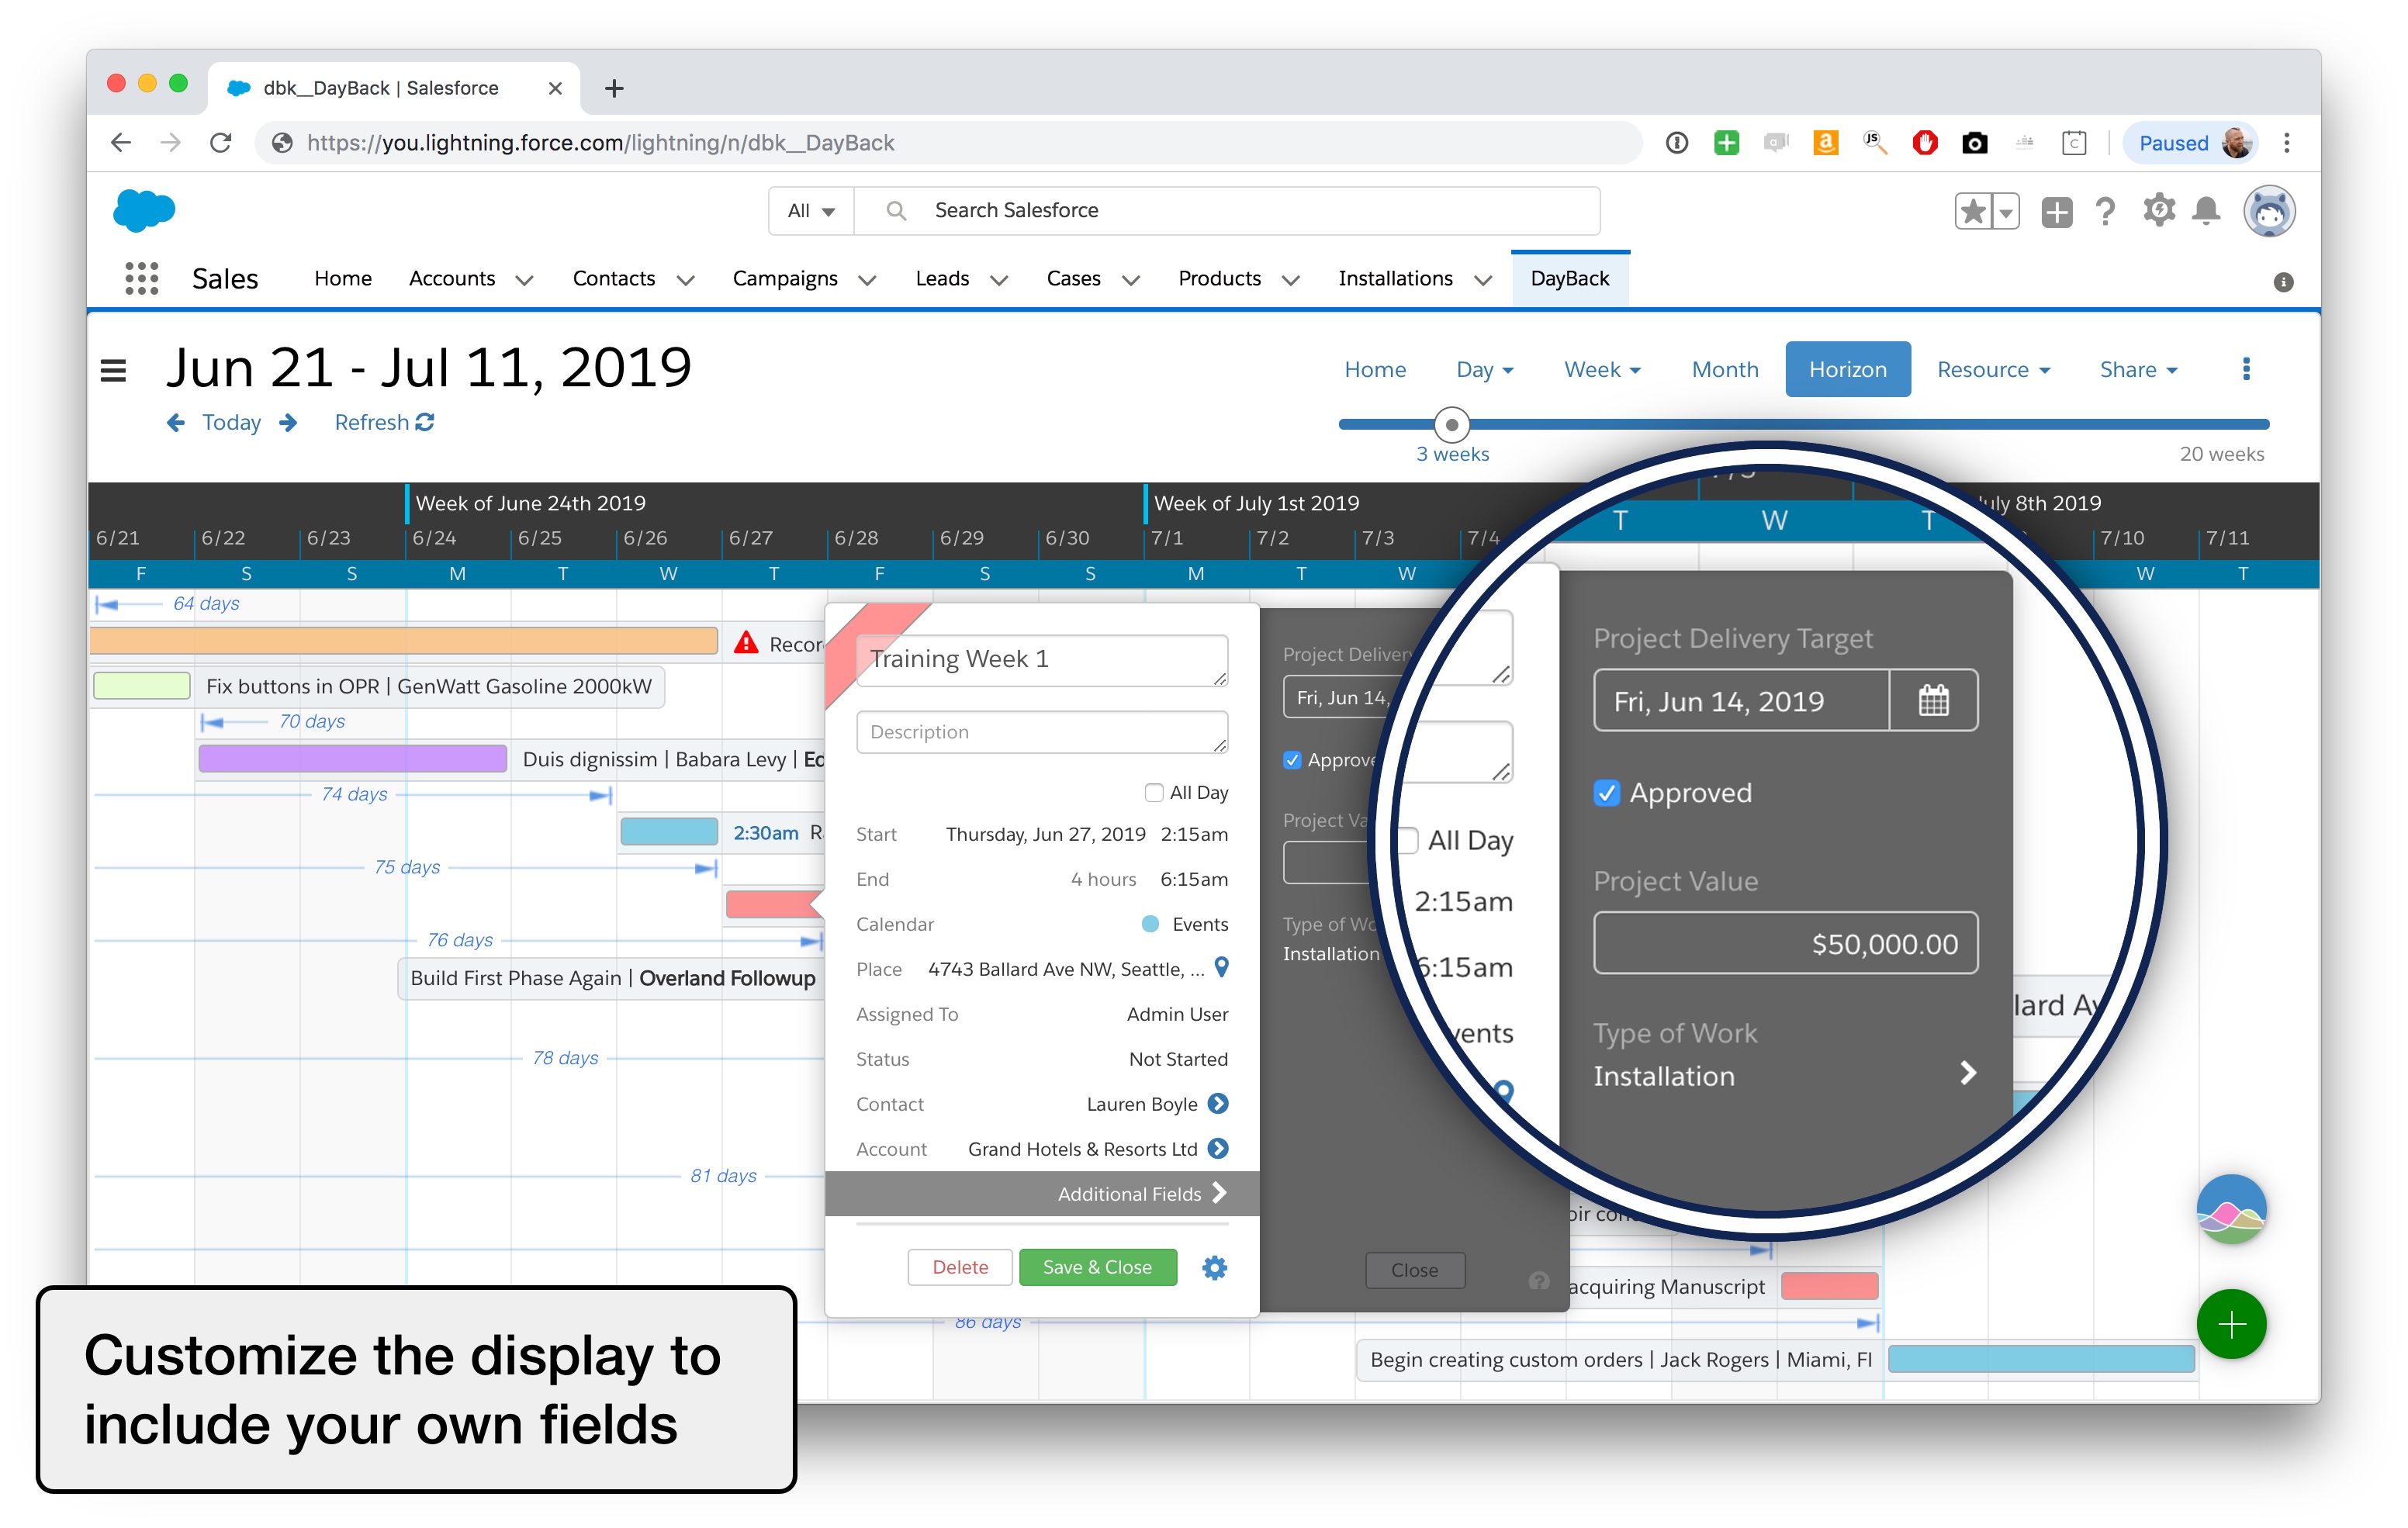
Task: Open the Salesforce App Launcher grid
Action: pos(141,278)
